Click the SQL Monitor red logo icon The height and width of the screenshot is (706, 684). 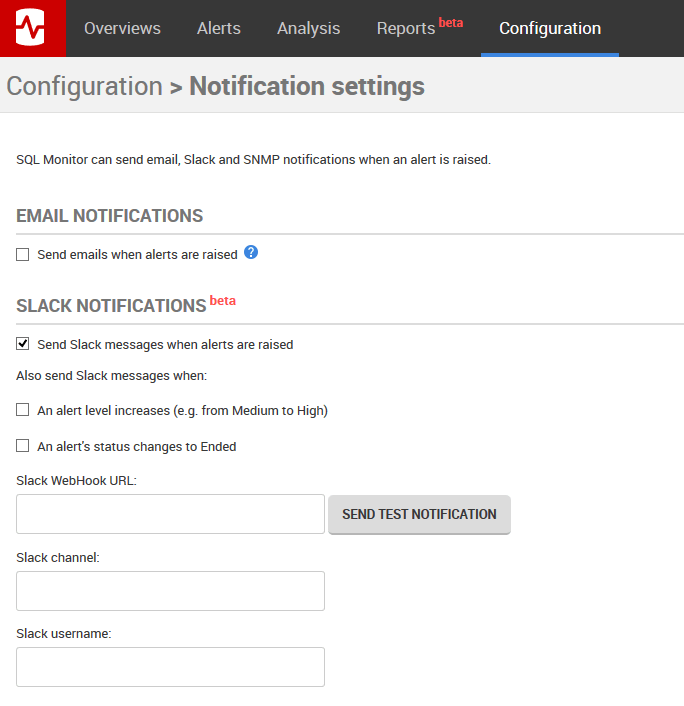(32, 28)
